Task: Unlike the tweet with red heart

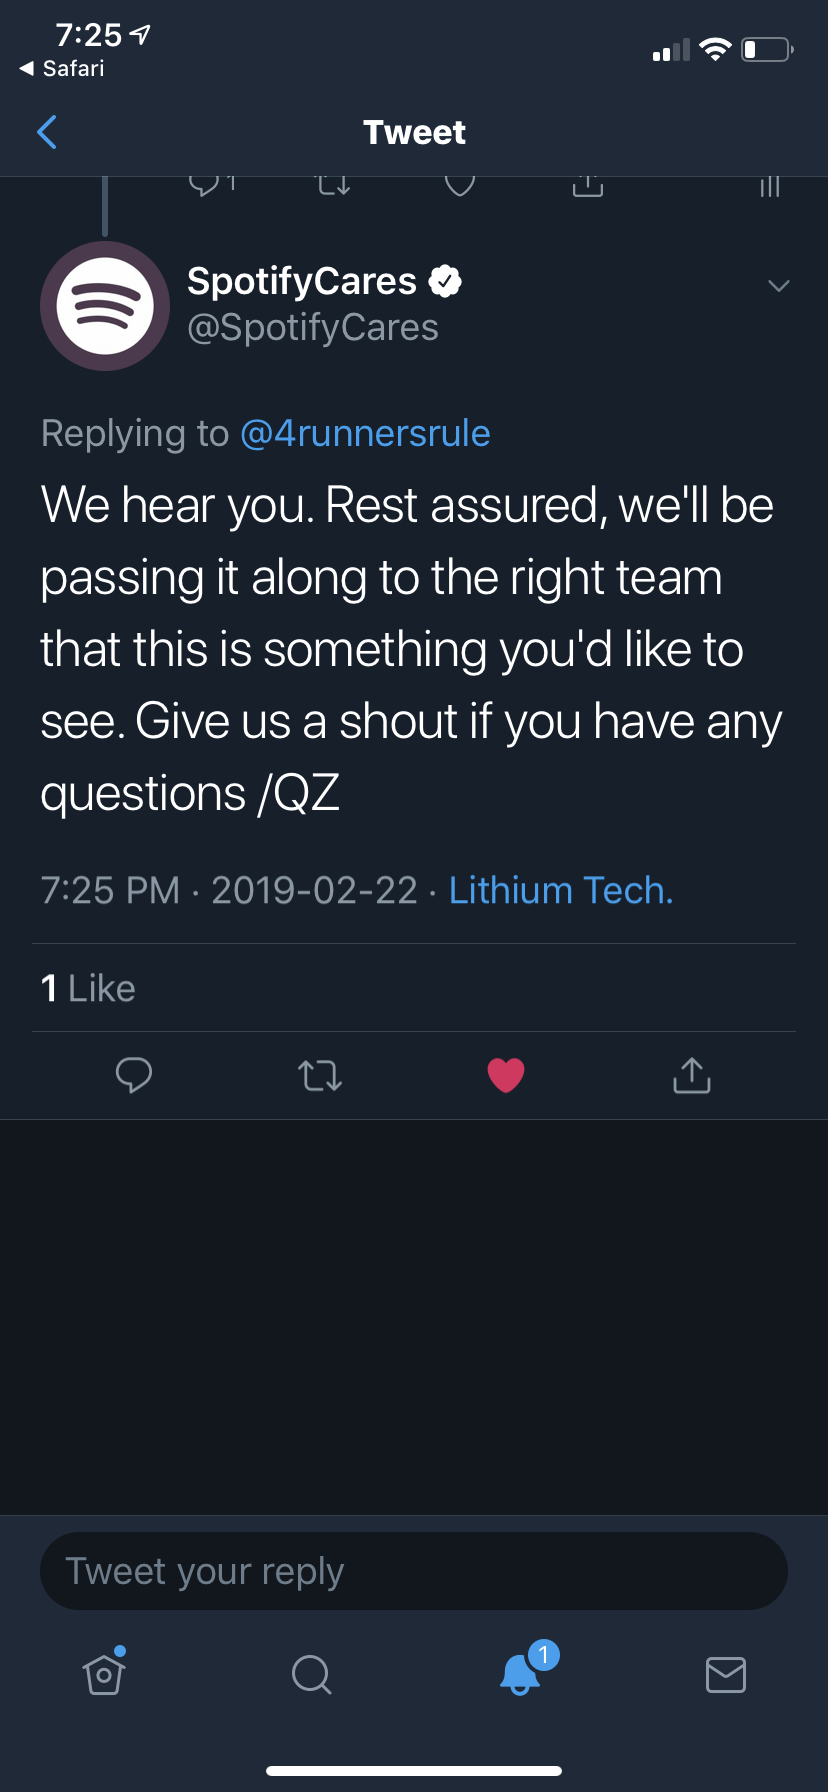Action: pyautogui.click(x=506, y=1075)
